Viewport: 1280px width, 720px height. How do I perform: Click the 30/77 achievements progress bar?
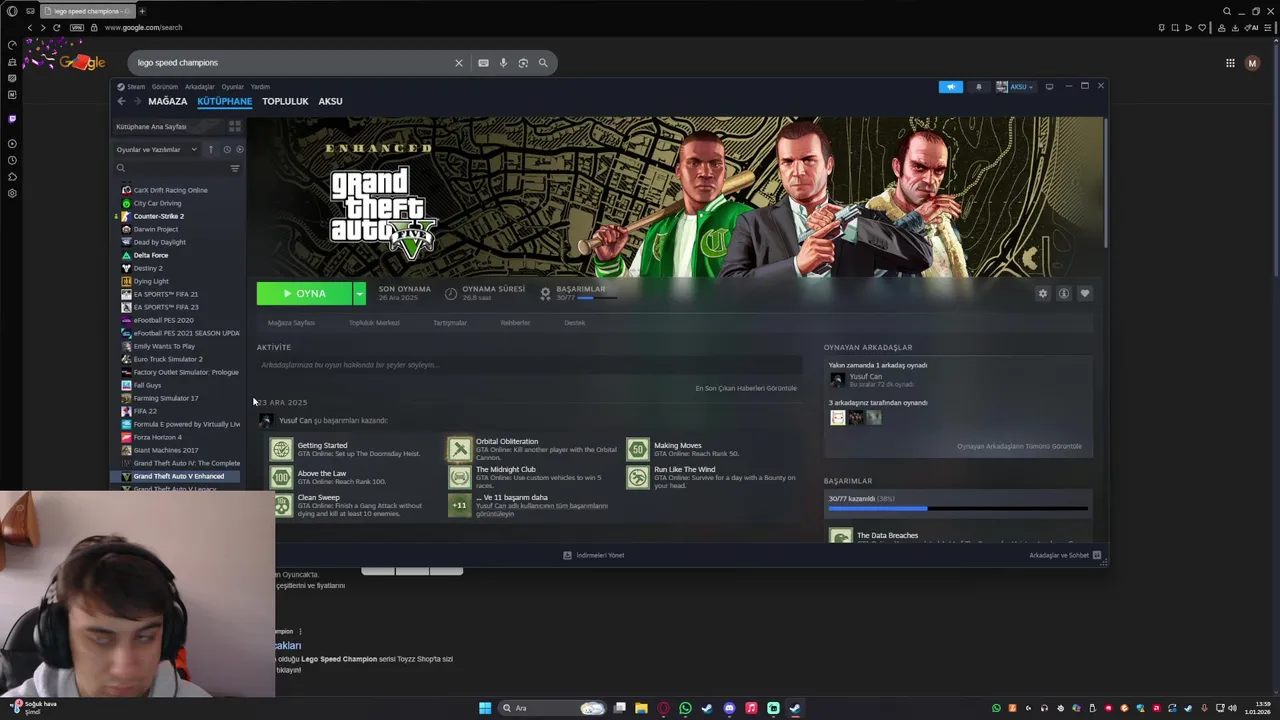[x=958, y=509]
